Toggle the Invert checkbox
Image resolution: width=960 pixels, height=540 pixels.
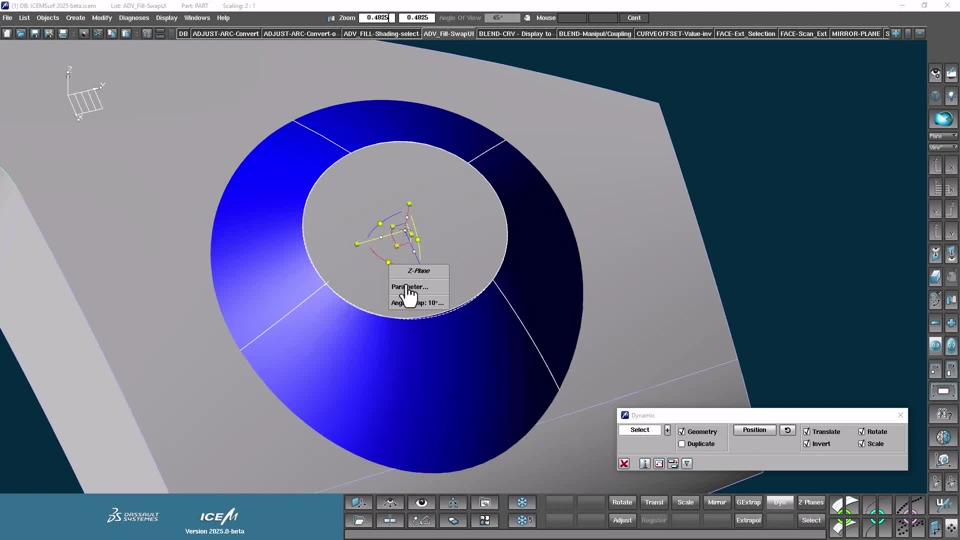tap(807, 444)
